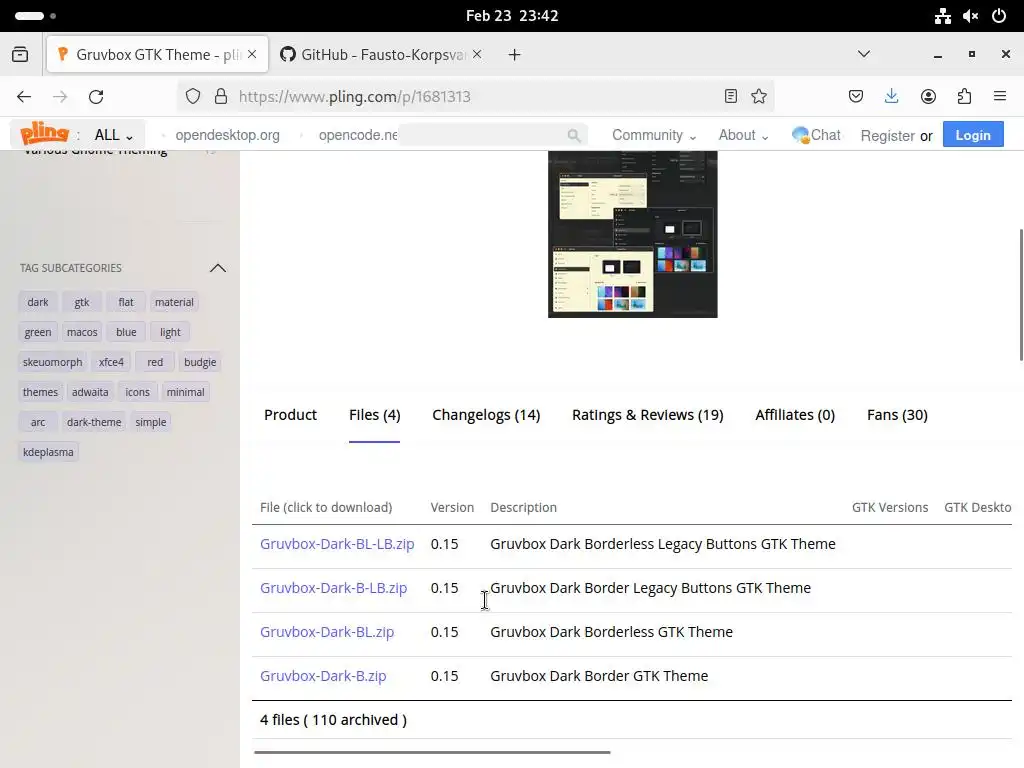Close the Gruvbox GTK Theme tab
Image resolution: width=1024 pixels, height=768 pixels.
[x=252, y=54]
